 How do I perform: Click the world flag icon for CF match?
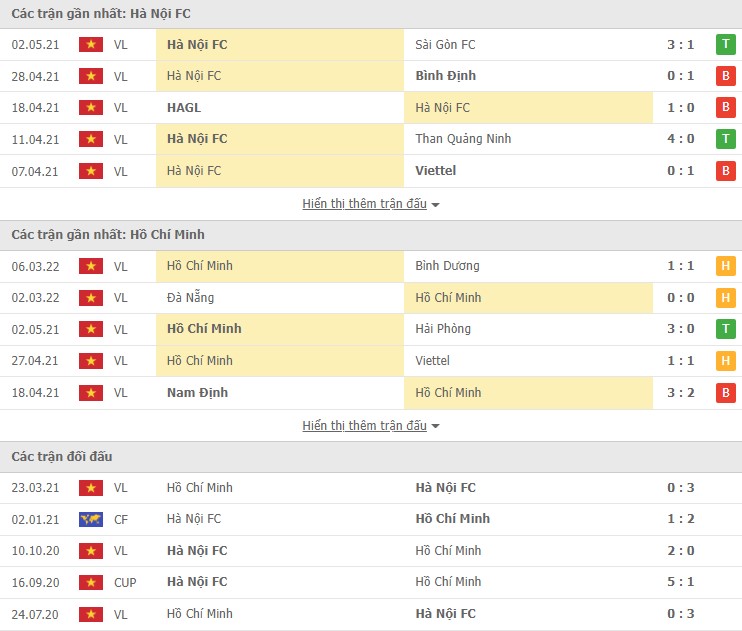[x=91, y=519]
